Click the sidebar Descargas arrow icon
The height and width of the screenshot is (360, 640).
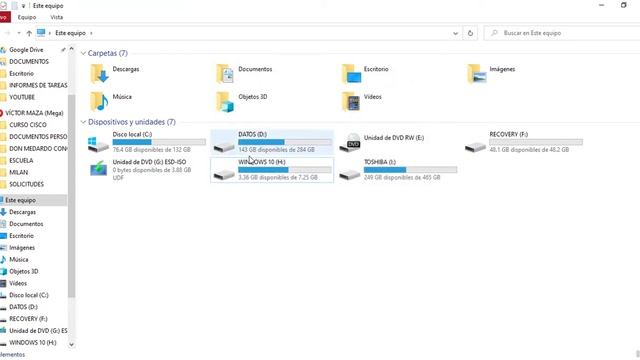point(3,212)
